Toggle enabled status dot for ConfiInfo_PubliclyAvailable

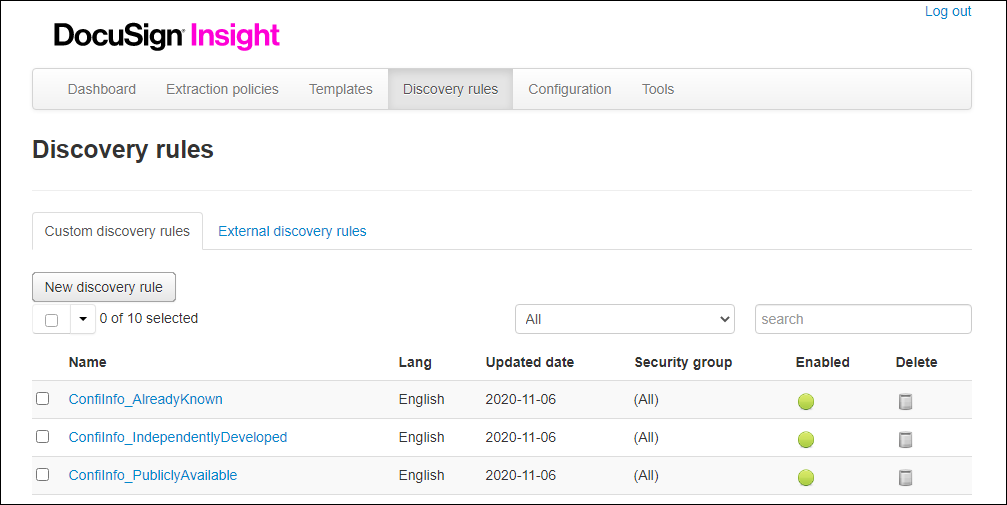tap(806, 477)
